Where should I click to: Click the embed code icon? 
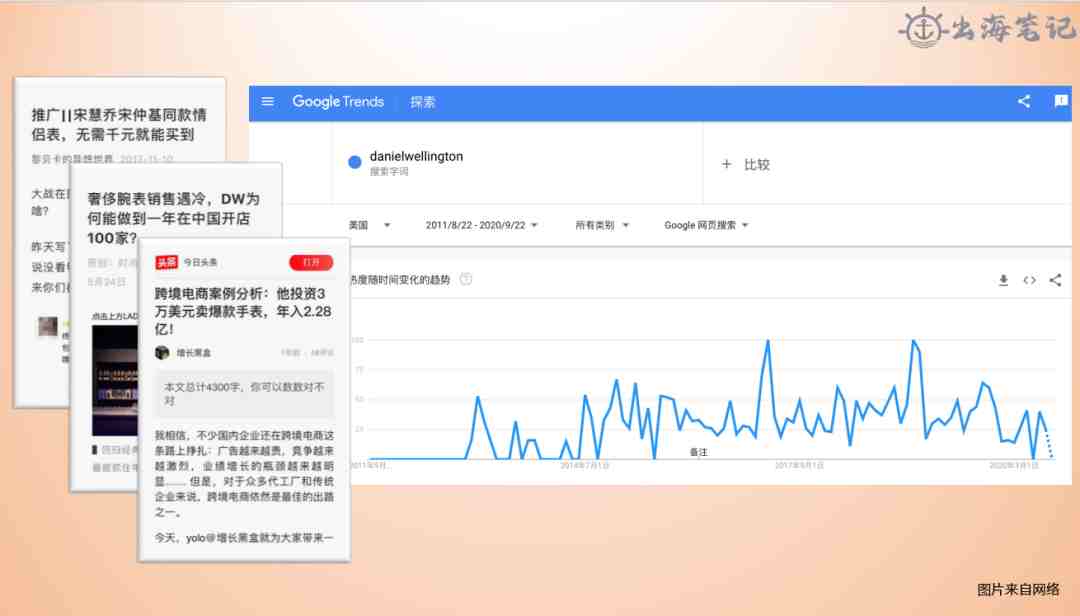[1029, 280]
